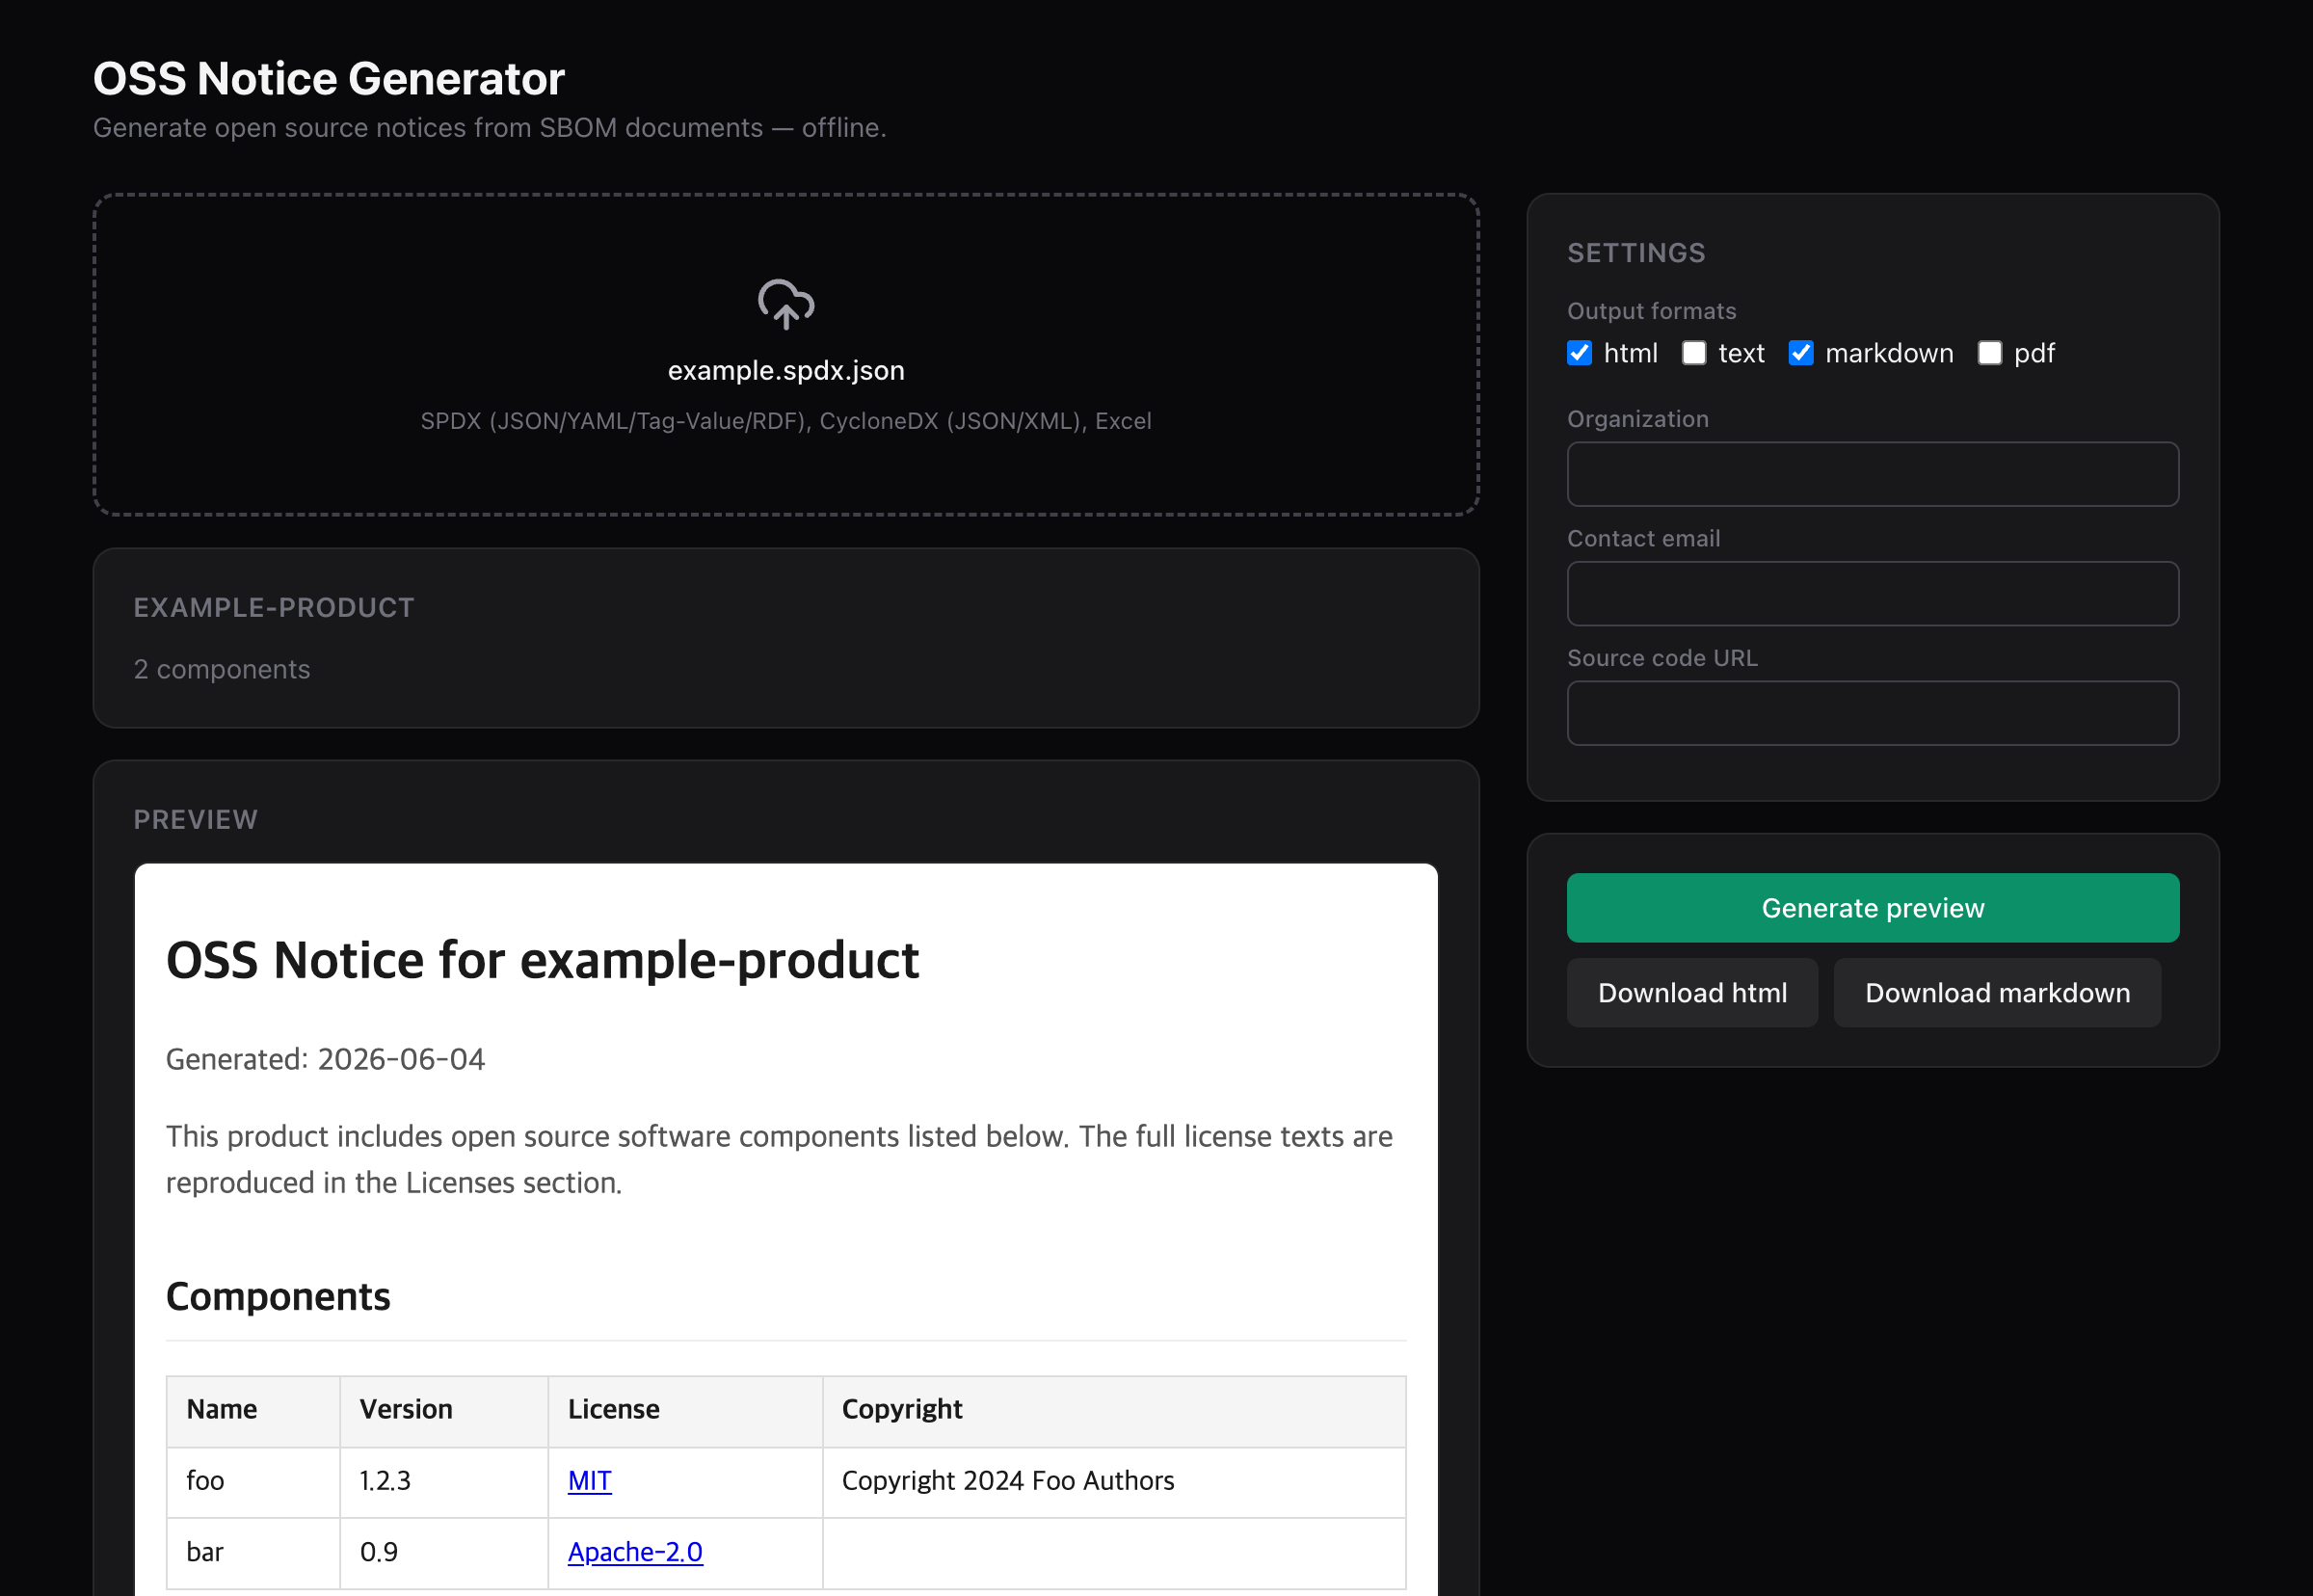Click the cloud upload icon
Viewport: 2313px width, 1596px height.
tap(786, 304)
